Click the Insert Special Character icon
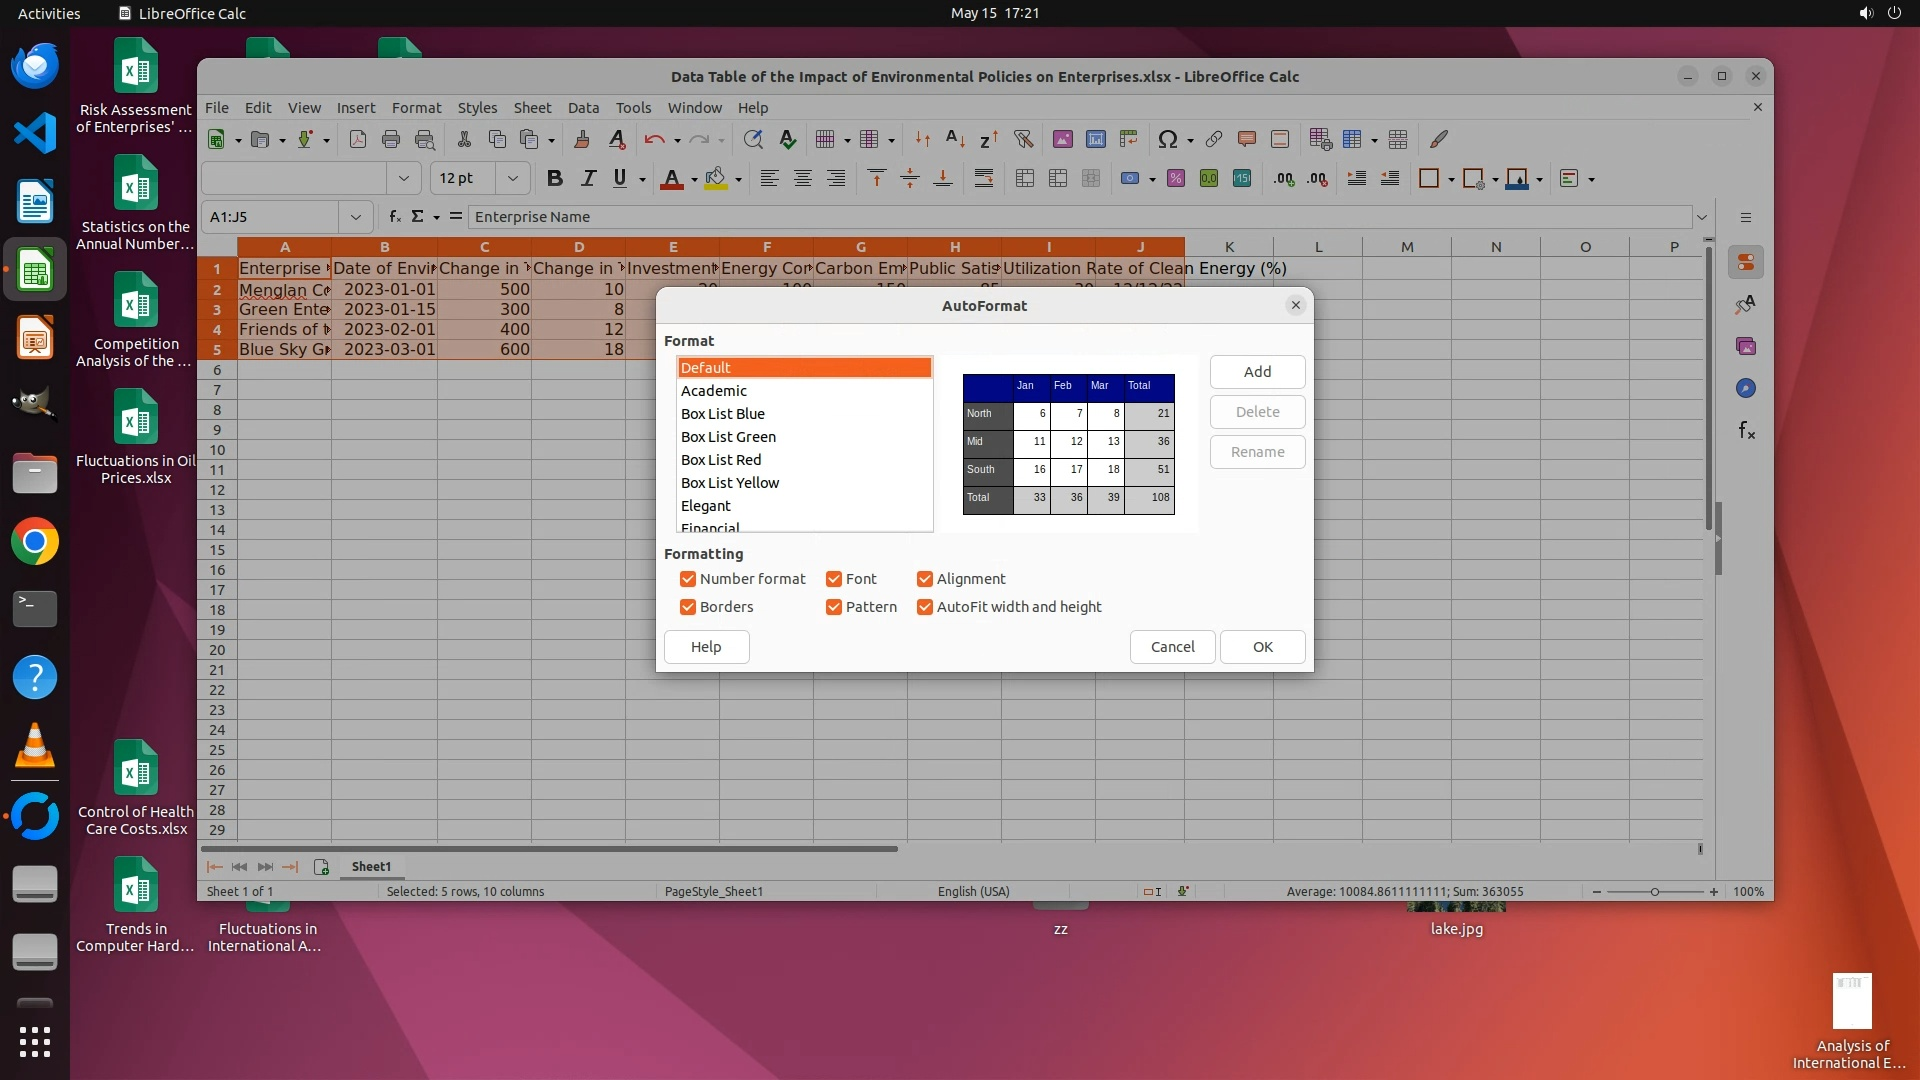Image resolution: width=1920 pixels, height=1080 pixels. coord(1167,140)
